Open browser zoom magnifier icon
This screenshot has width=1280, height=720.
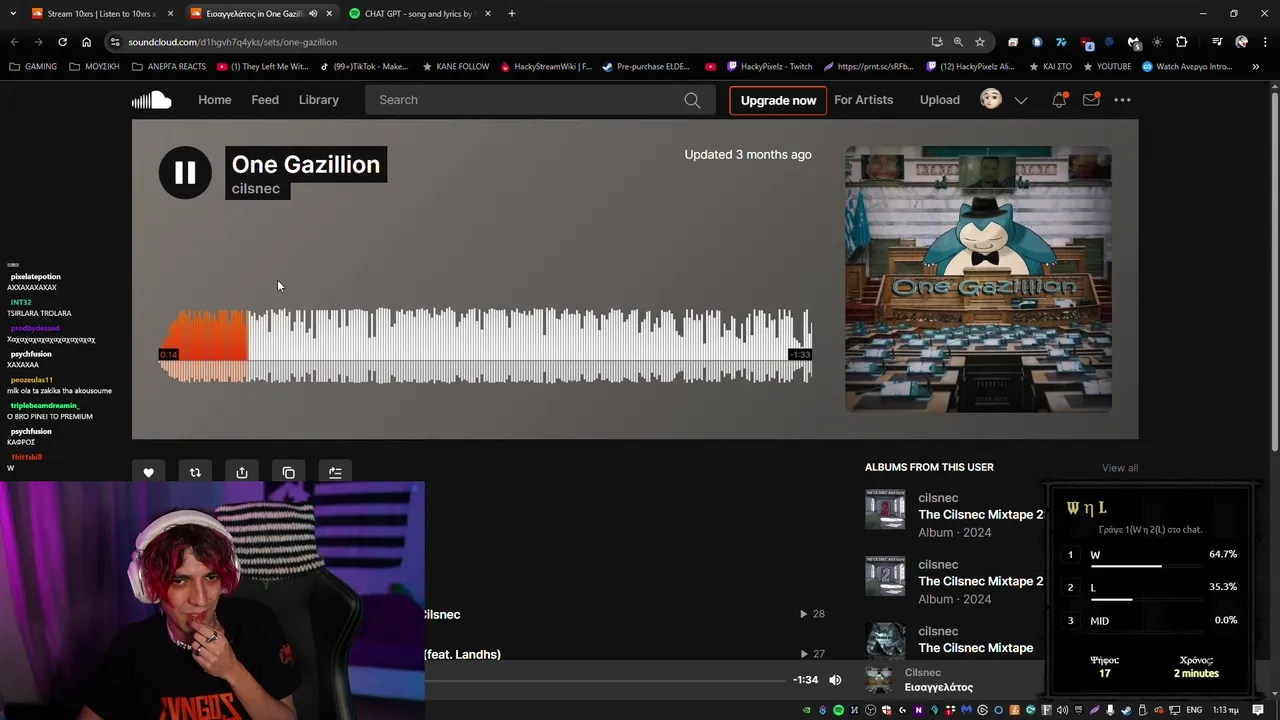958,42
